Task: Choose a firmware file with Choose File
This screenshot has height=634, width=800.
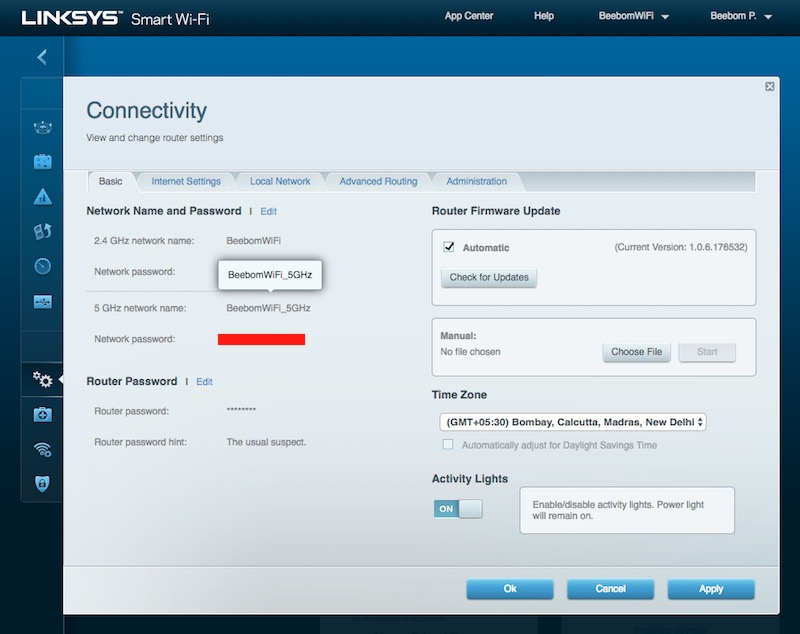Action: point(636,352)
